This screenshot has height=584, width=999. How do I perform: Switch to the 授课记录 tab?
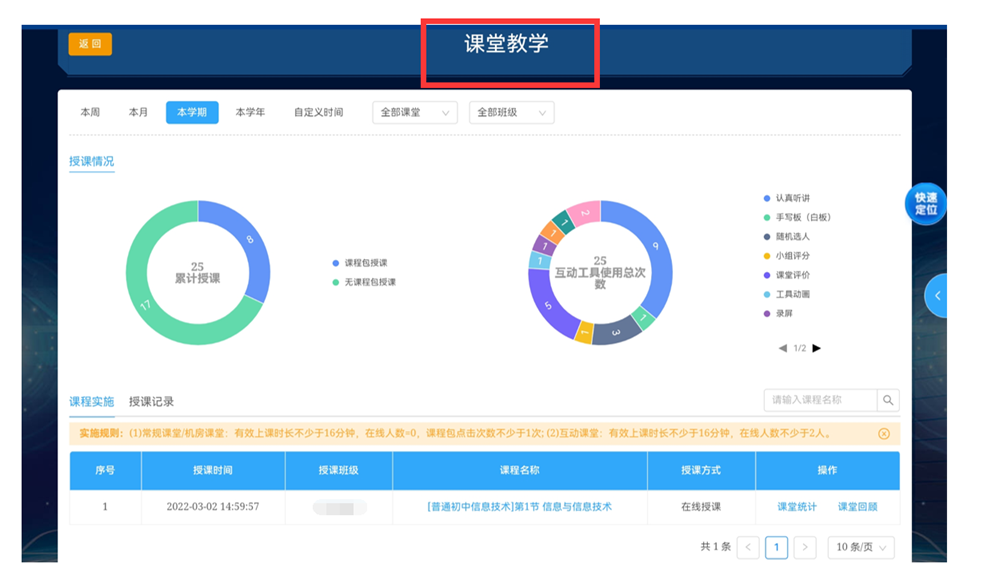tap(151, 401)
